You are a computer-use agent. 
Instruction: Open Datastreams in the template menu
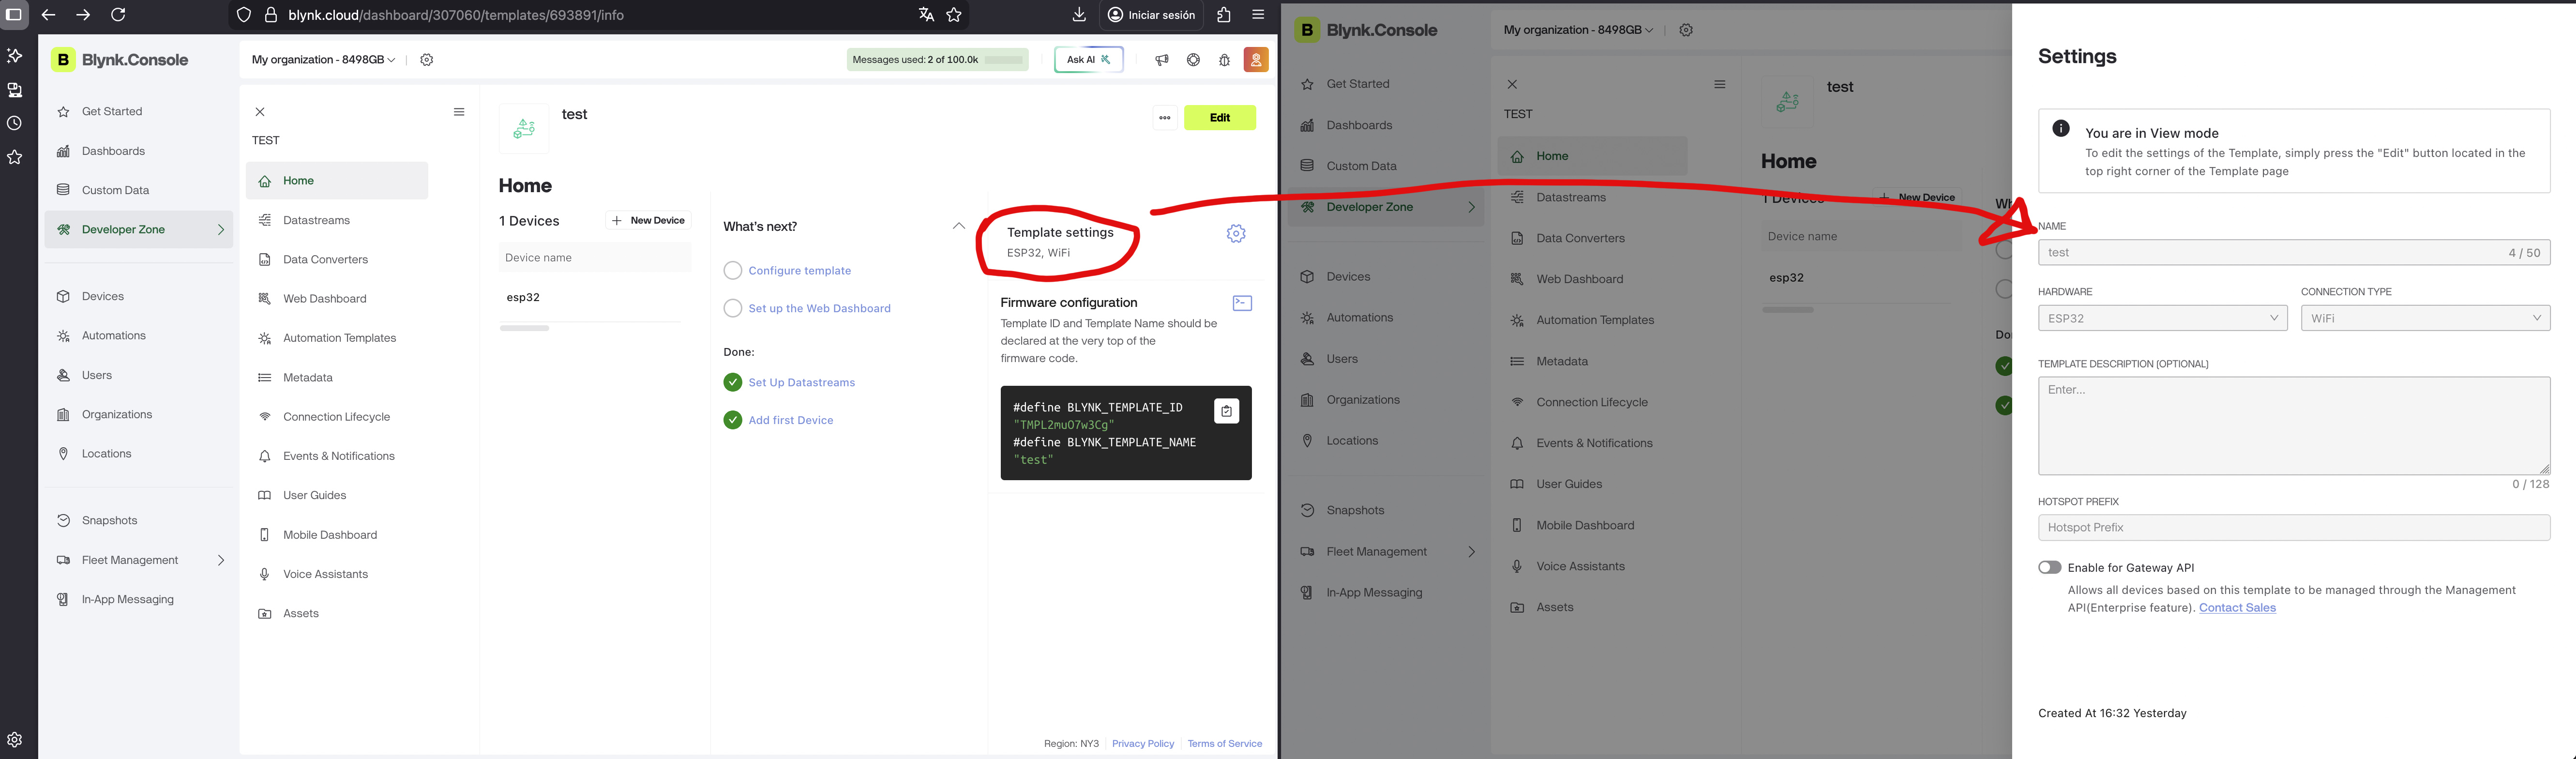316,220
